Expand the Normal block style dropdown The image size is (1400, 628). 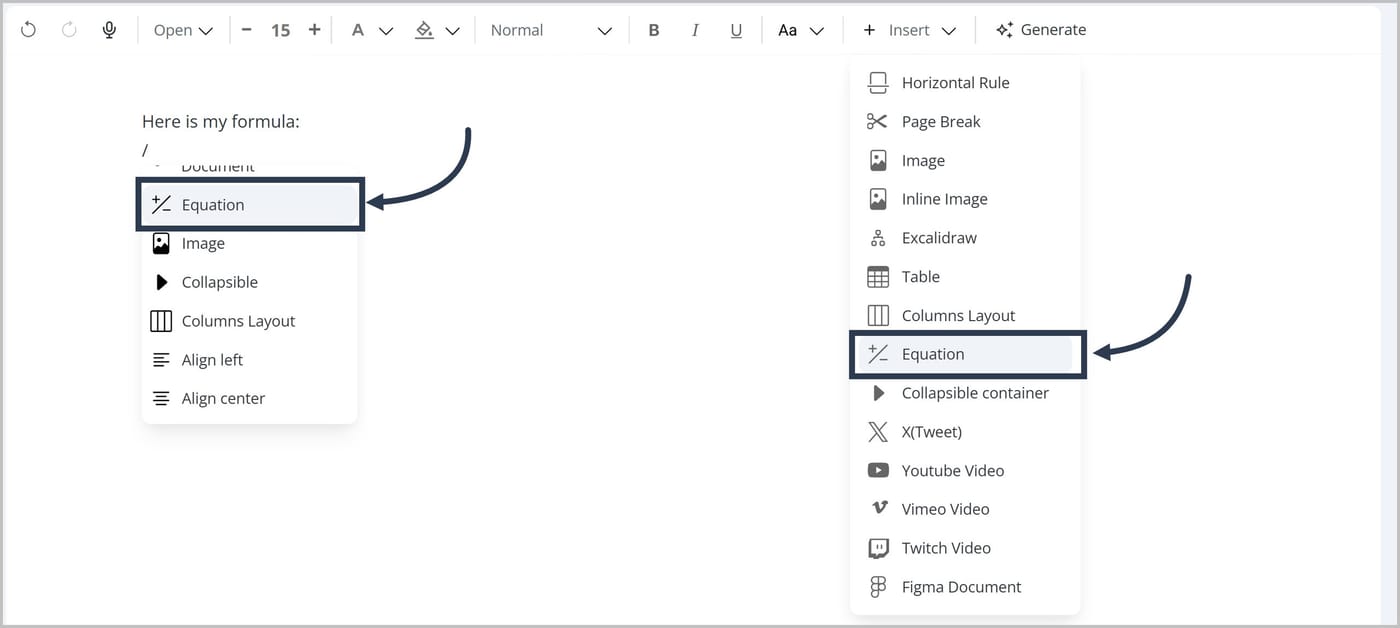tap(551, 30)
